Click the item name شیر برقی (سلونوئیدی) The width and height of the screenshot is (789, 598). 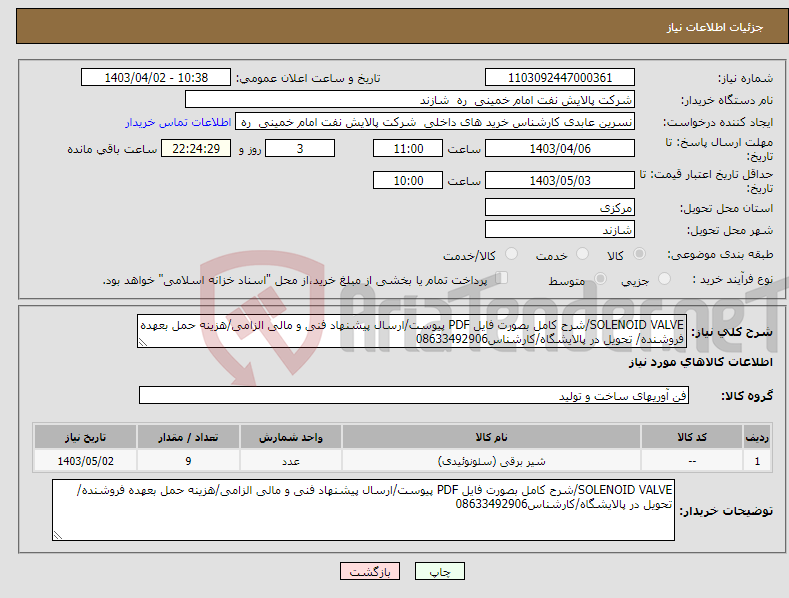(x=491, y=461)
